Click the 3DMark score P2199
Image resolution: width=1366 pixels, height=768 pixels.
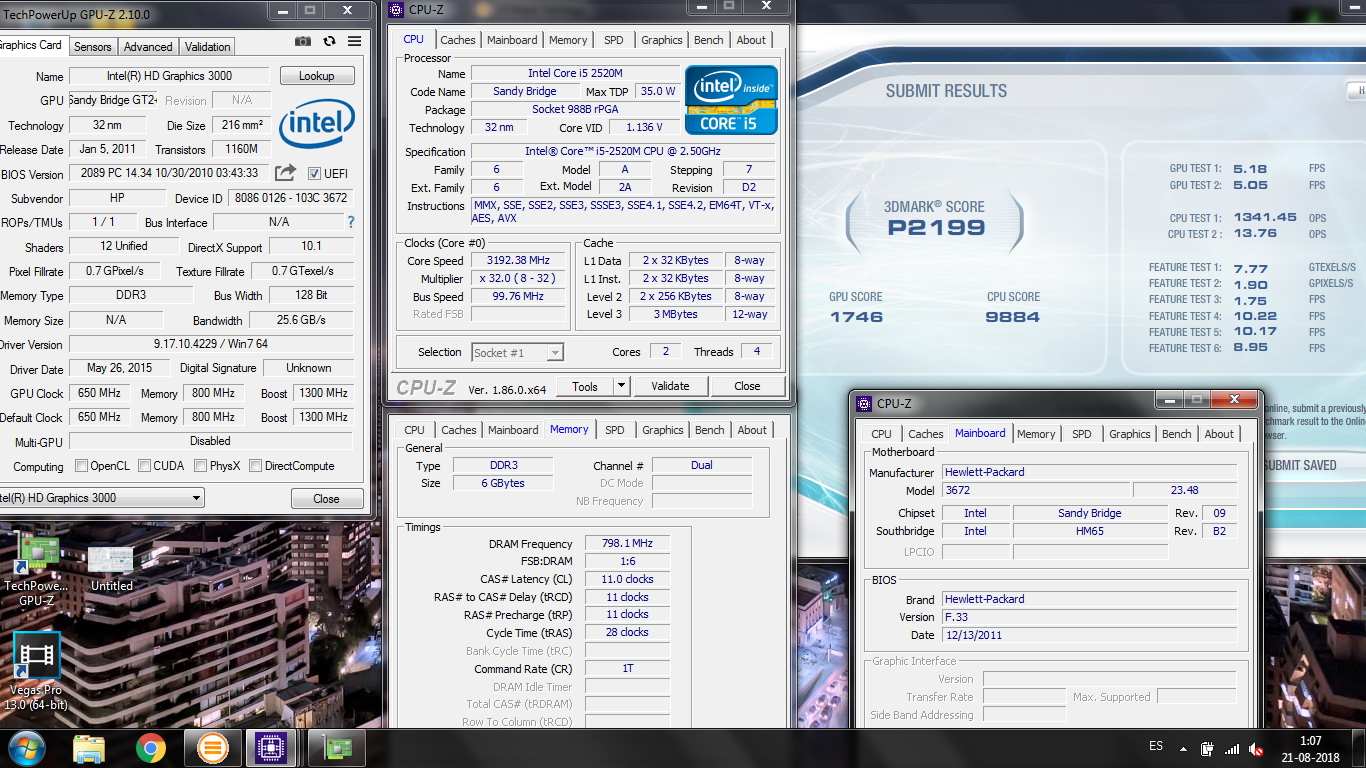click(936, 228)
